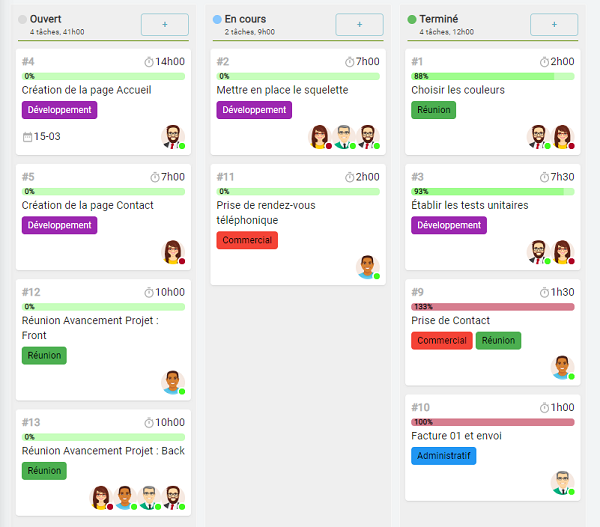This screenshot has width=600, height=527.
Task: Click the '14h00' duration on task #4
Action: (170, 62)
